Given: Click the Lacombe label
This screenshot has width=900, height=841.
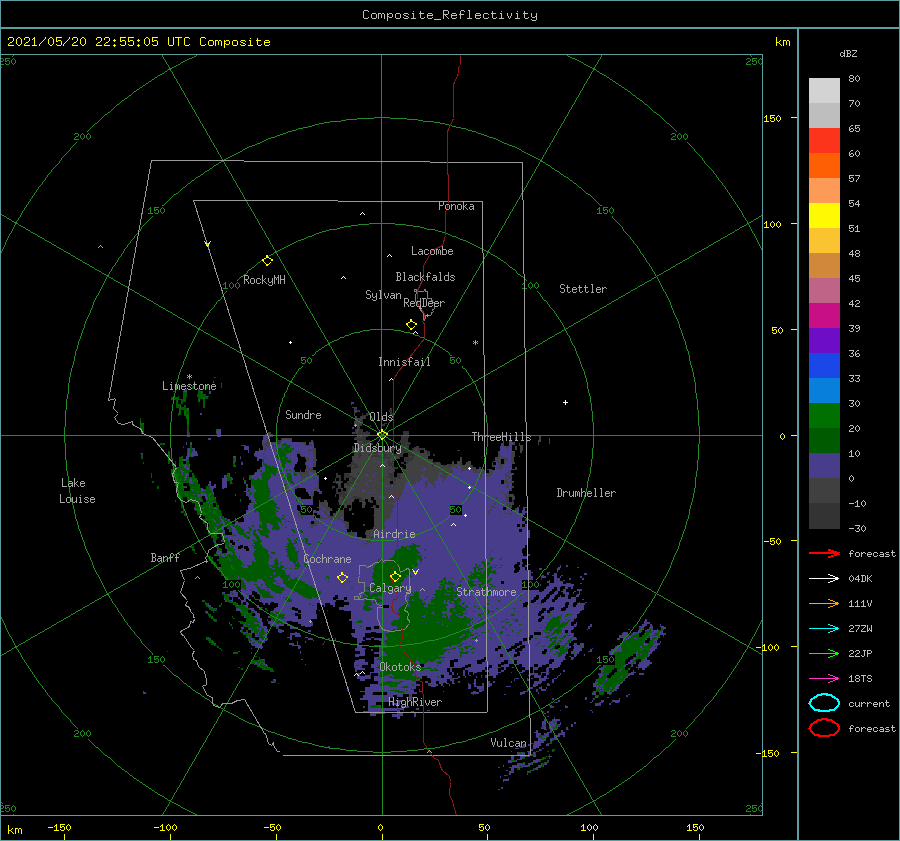Looking at the screenshot, I should click(432, 251).
